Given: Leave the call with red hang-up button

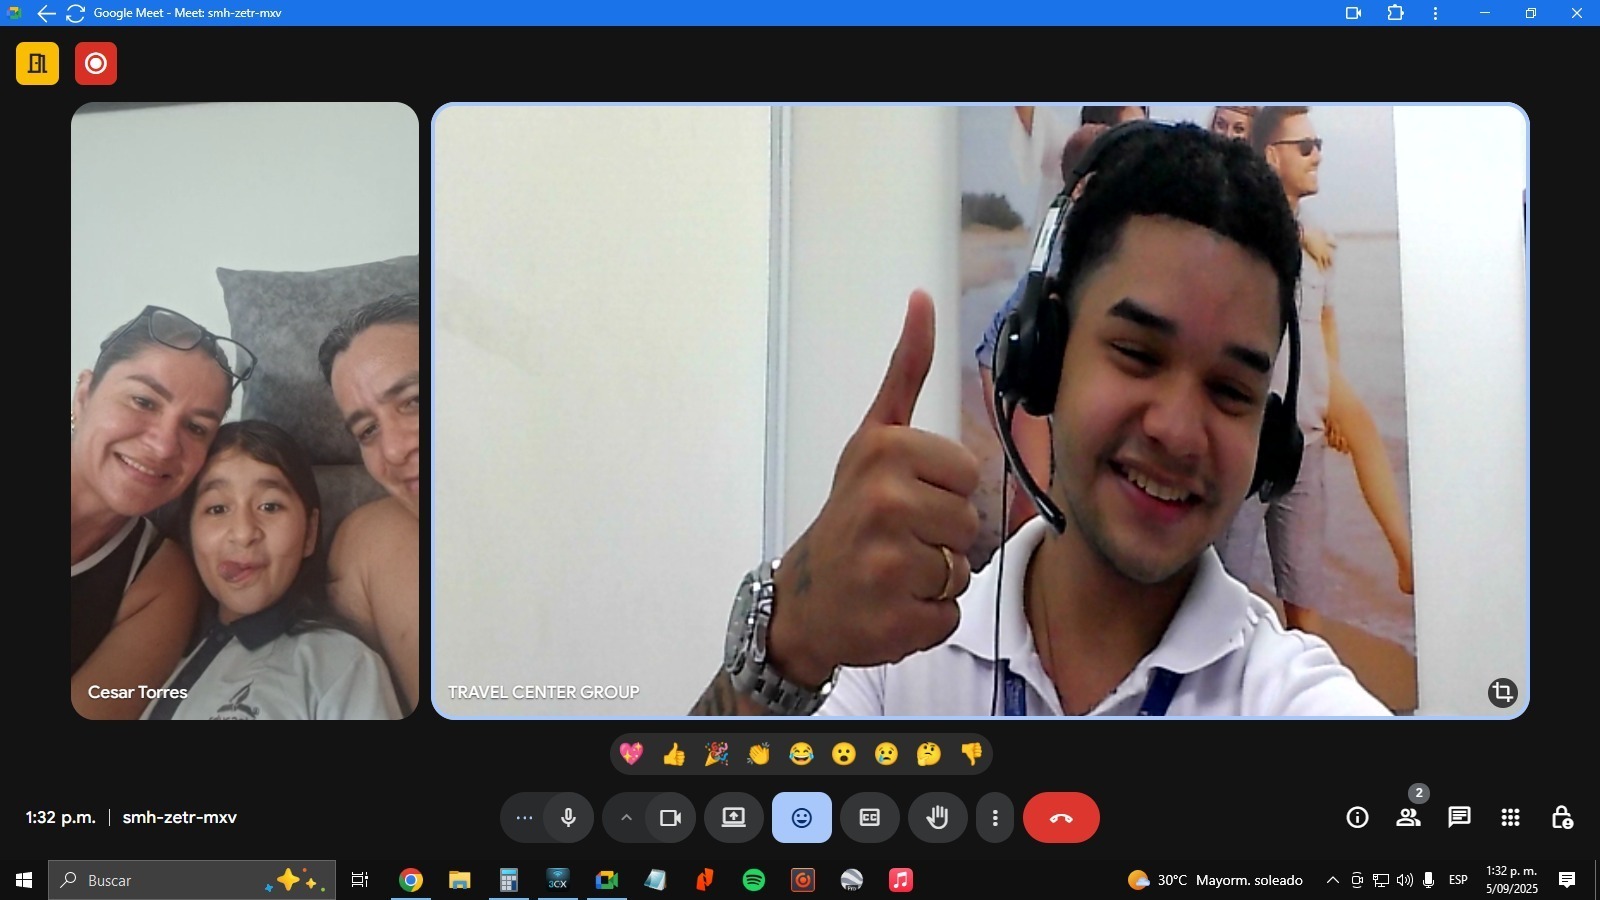Looking at the screenshot, I should coord(1061,818).
